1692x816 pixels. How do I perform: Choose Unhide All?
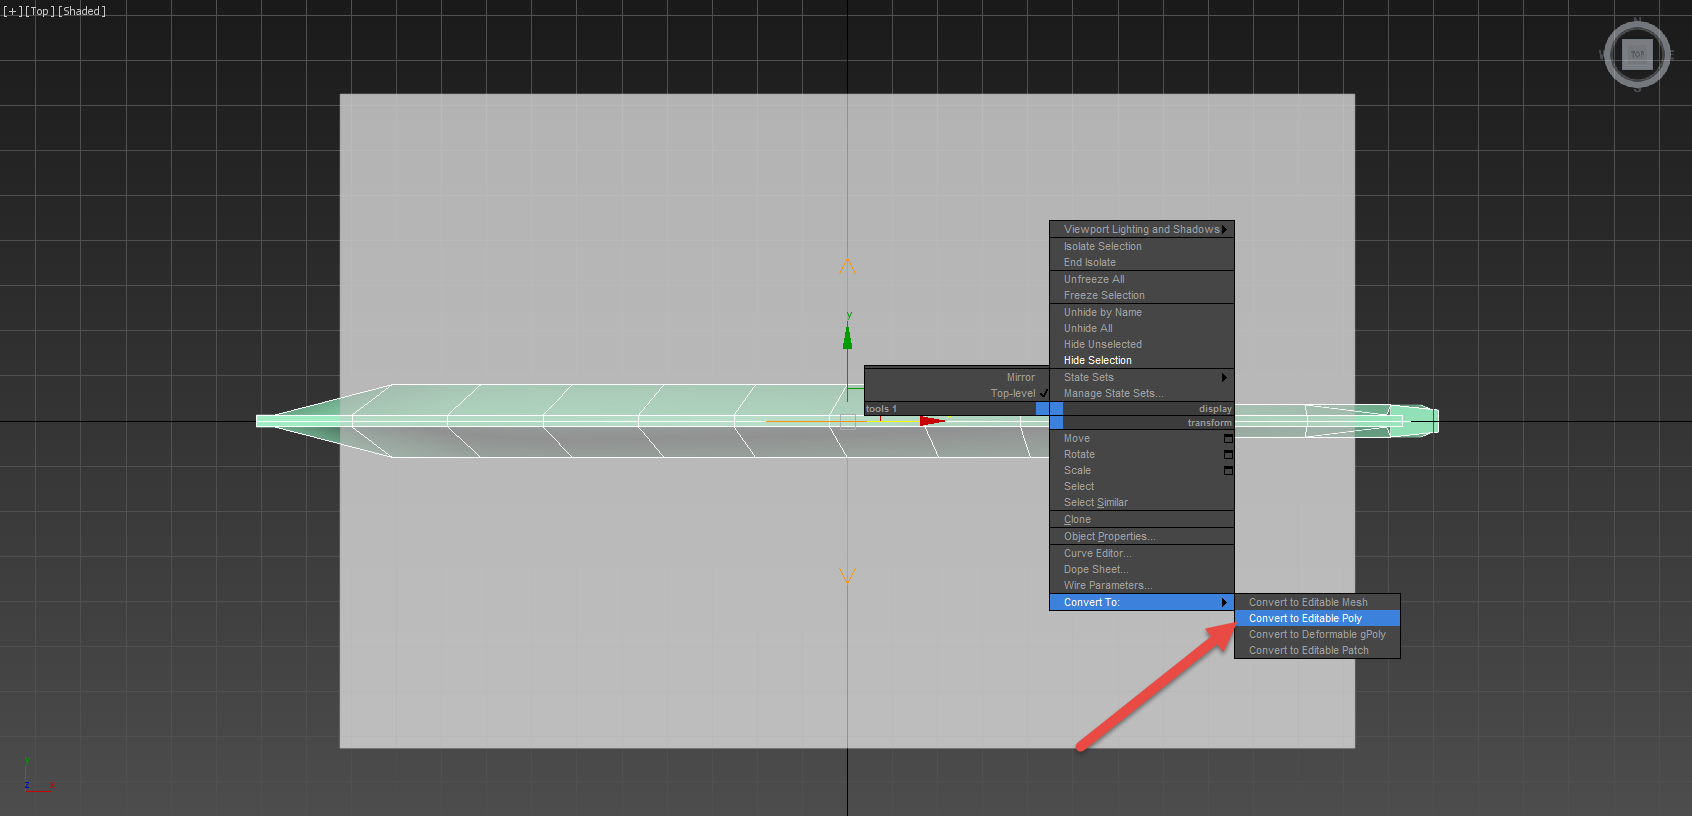[x=1142, y=329]
